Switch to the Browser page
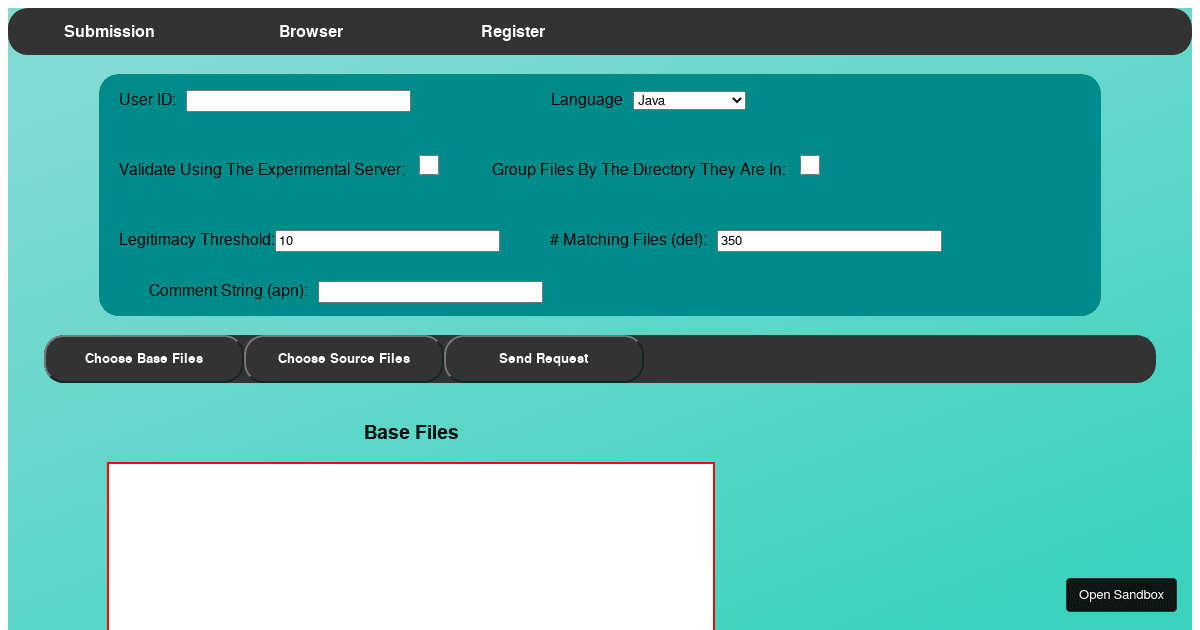The height and width of the screenshot is (630, 1200). tap(311, 31)
